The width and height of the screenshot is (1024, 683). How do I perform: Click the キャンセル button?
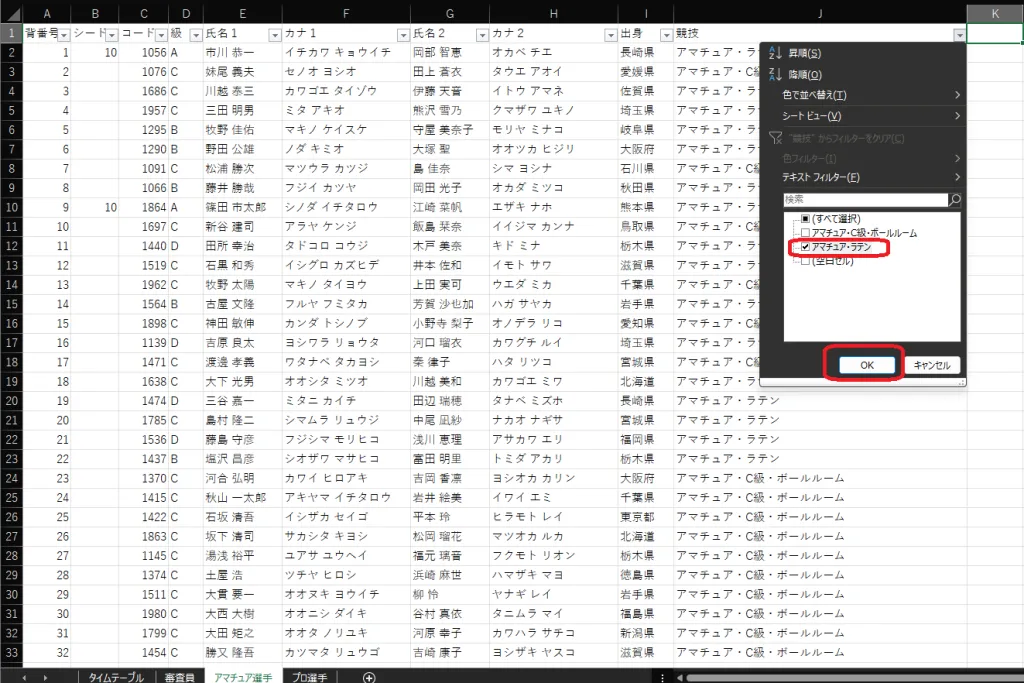click(932, 365)
